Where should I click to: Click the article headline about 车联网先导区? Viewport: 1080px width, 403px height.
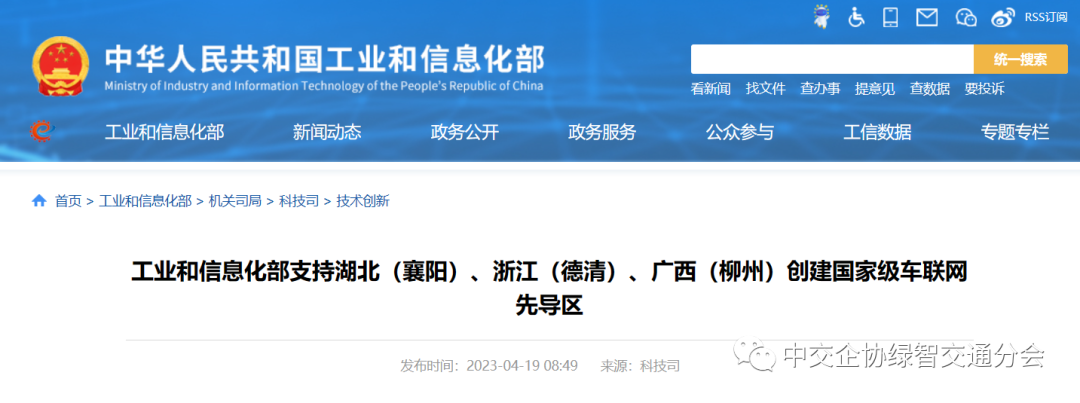[549, 289]
